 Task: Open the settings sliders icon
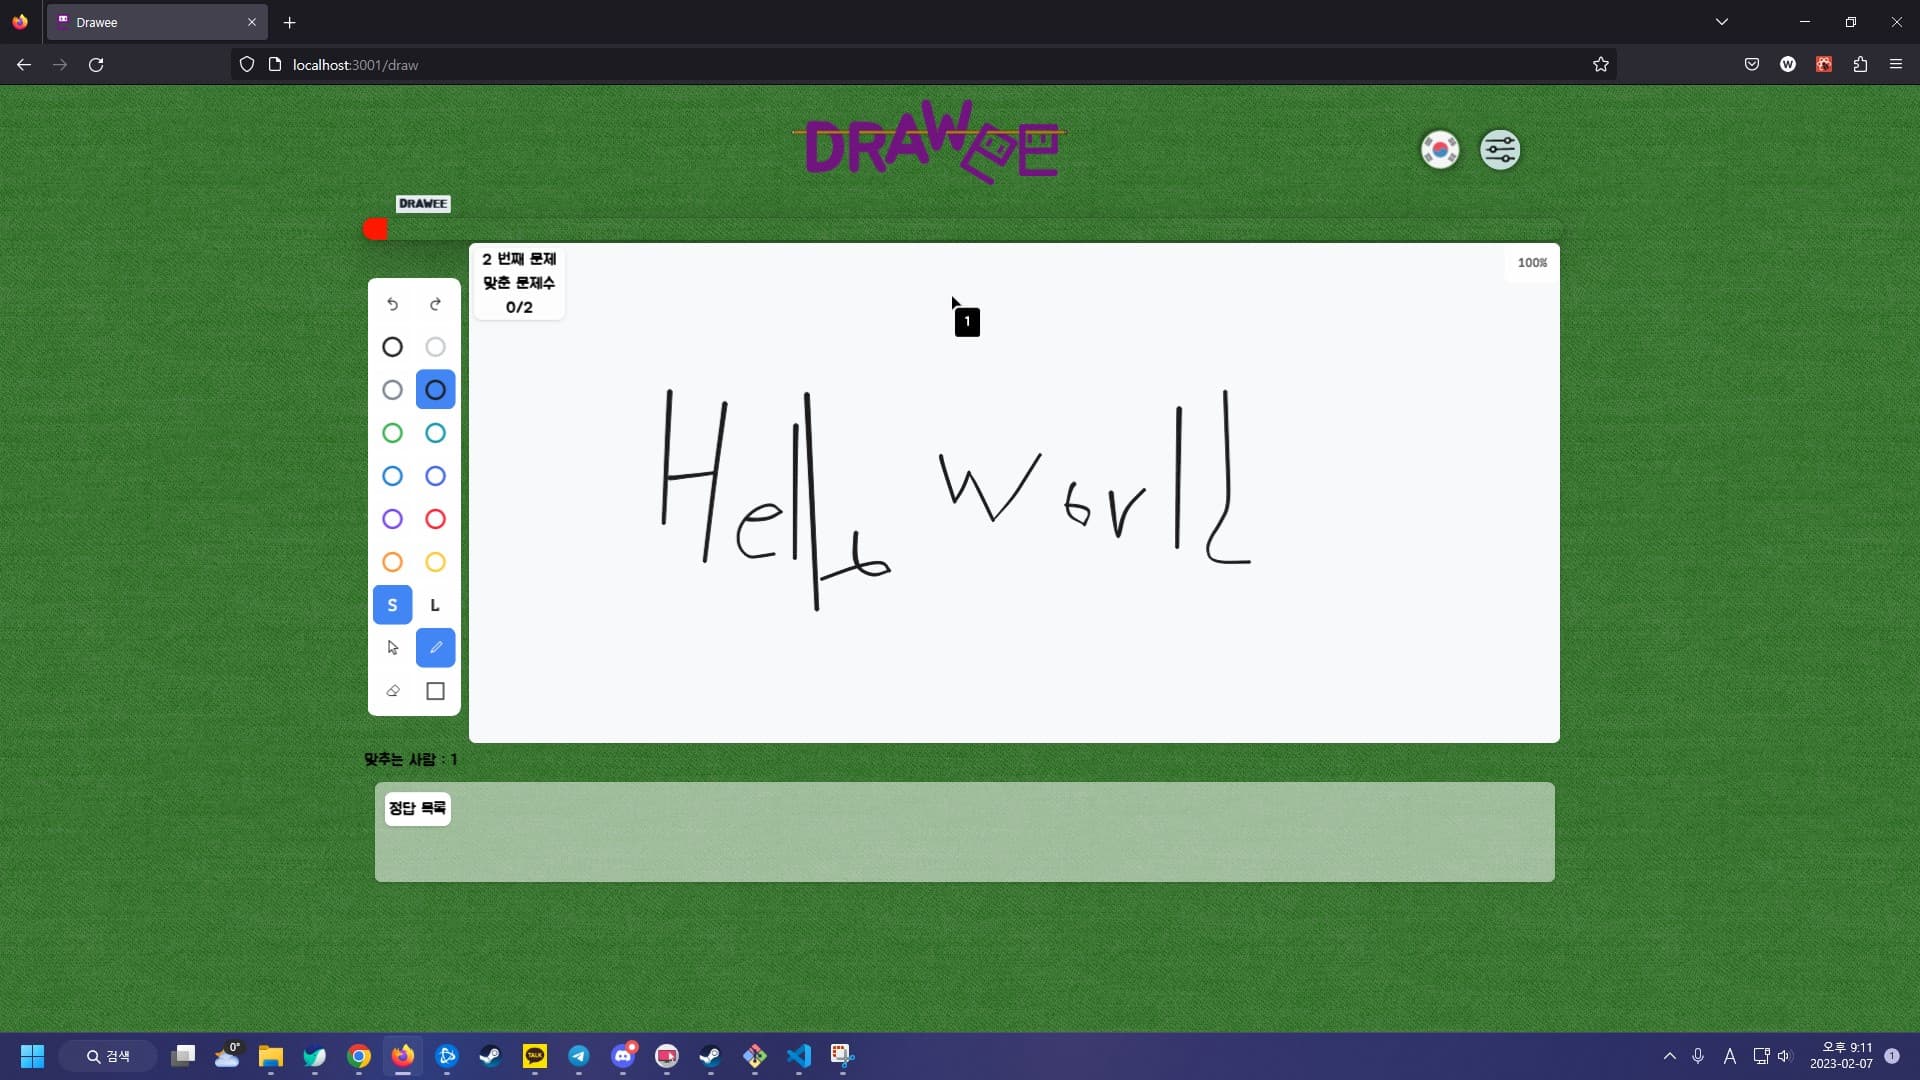[x=1499, y=150]
